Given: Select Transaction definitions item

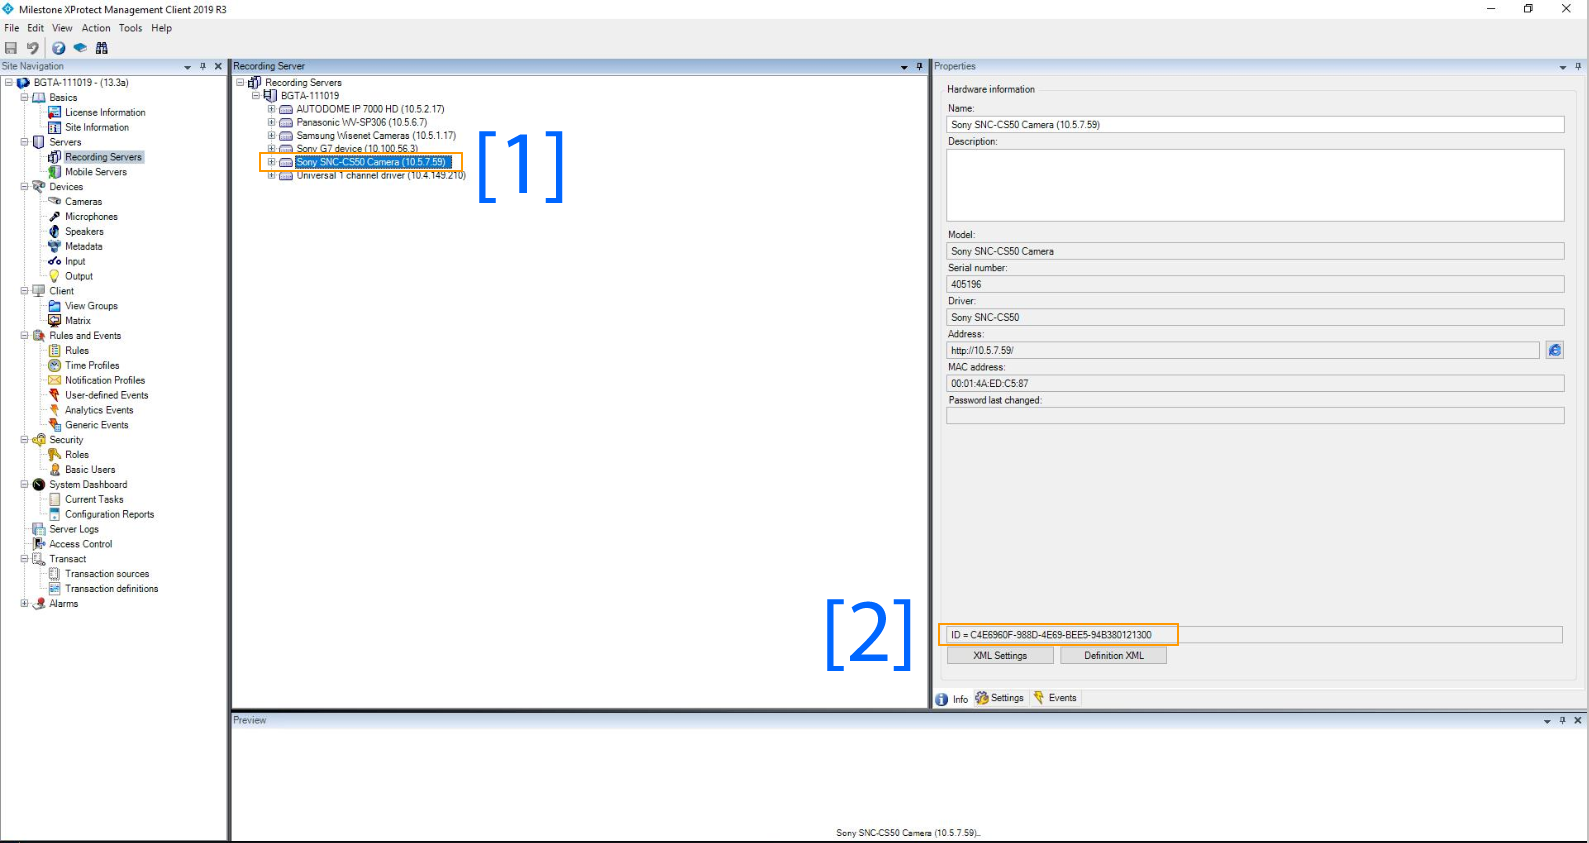Looking at the screenshot, I should click(x=112, y=589).
